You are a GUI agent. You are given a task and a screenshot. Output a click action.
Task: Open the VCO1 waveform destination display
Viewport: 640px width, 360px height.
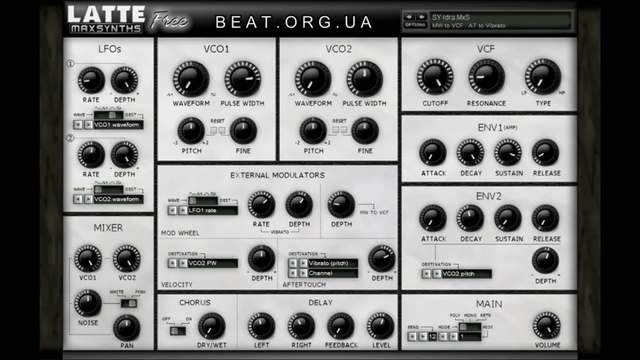pyautogui.click(x=118, y=124)
